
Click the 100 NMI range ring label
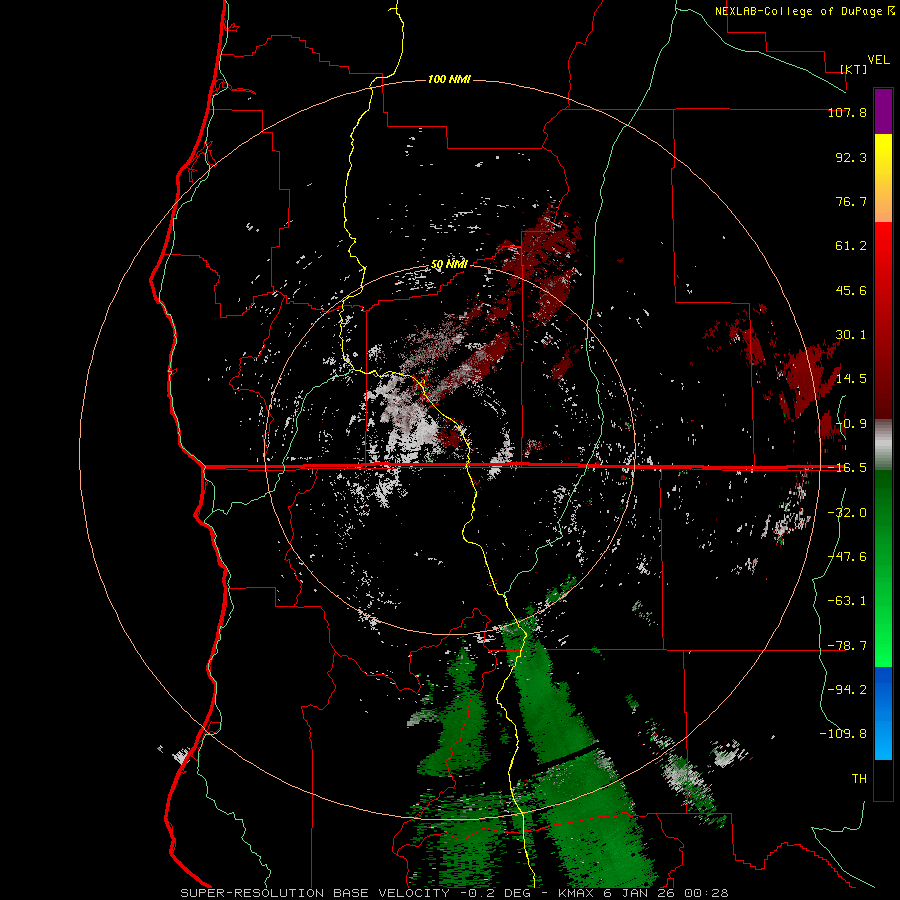click(449, 79)
